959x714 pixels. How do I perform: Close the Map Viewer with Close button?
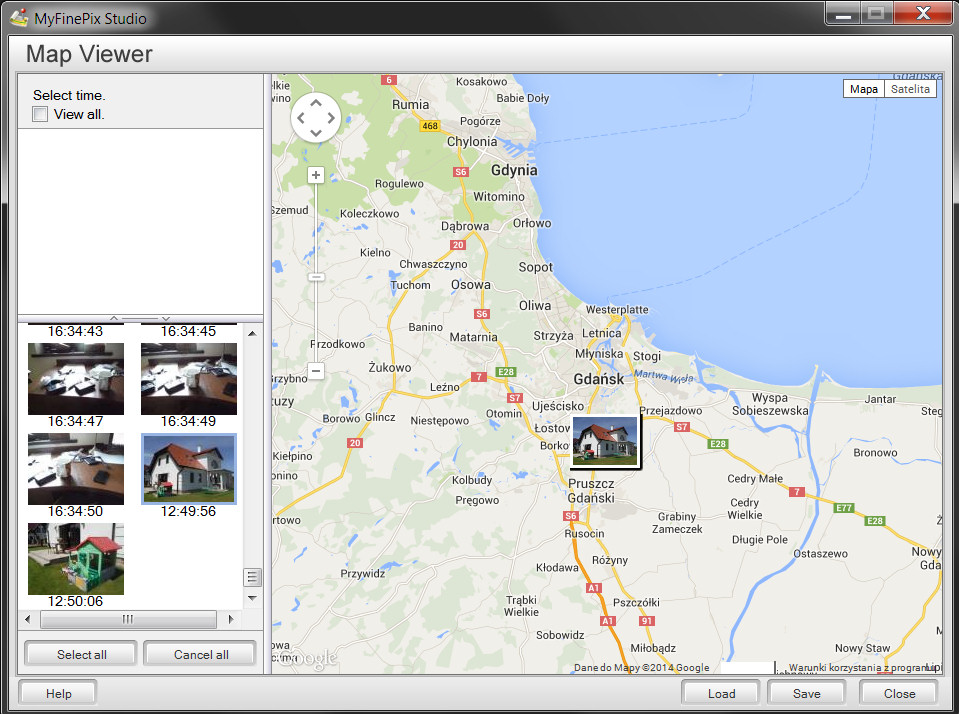(899, 693)
